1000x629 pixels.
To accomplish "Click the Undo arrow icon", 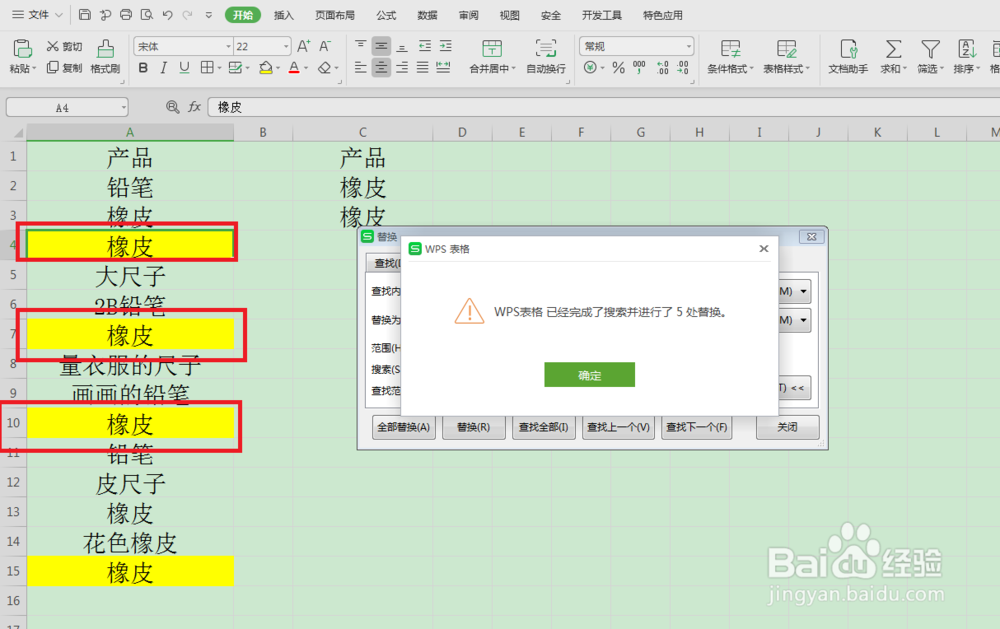I will click(168, 15).
